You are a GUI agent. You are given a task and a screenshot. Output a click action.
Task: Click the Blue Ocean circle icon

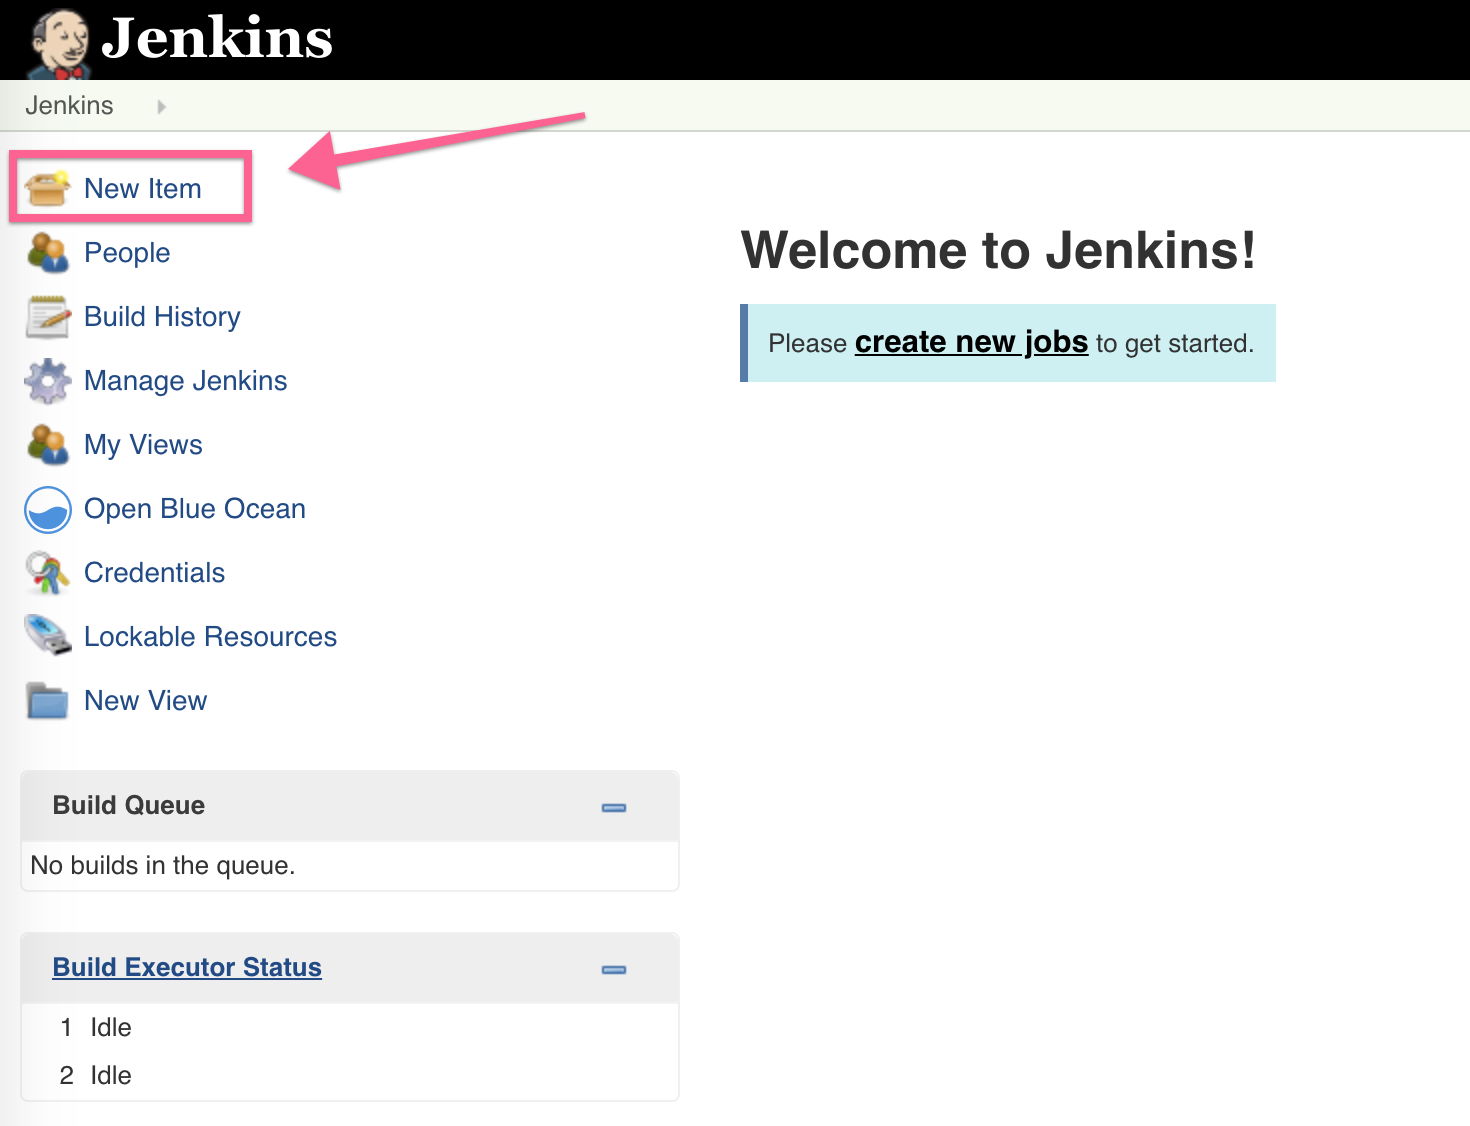pyautogui.click(x=47, y=509)
